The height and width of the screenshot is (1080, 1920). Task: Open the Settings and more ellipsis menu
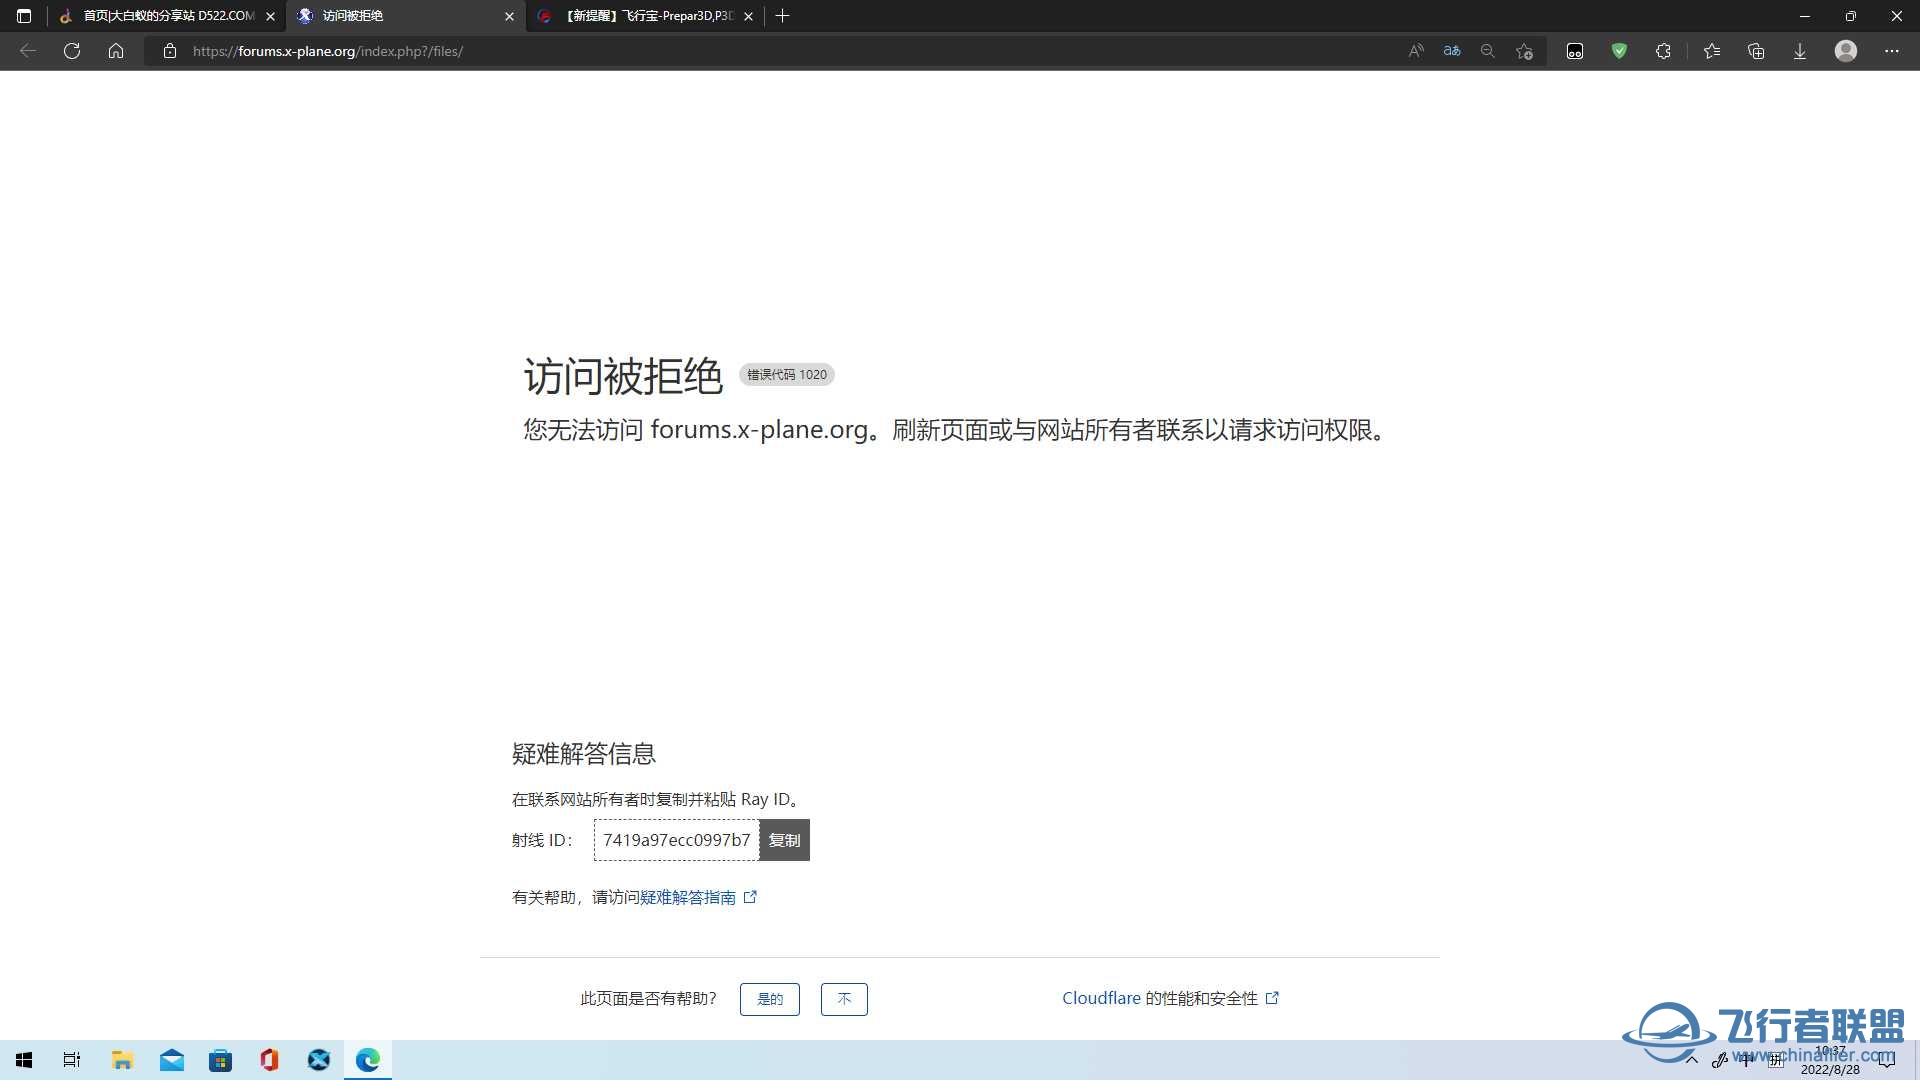pos(1892,51)
